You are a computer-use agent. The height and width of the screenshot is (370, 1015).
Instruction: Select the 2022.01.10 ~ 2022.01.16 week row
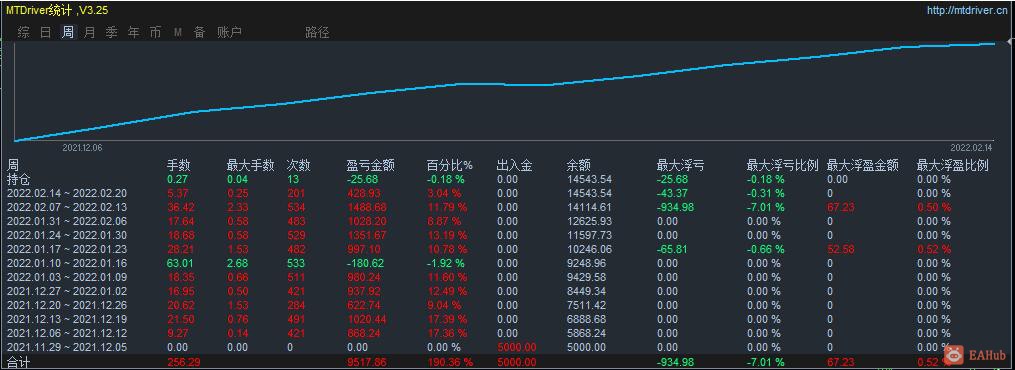508,263
